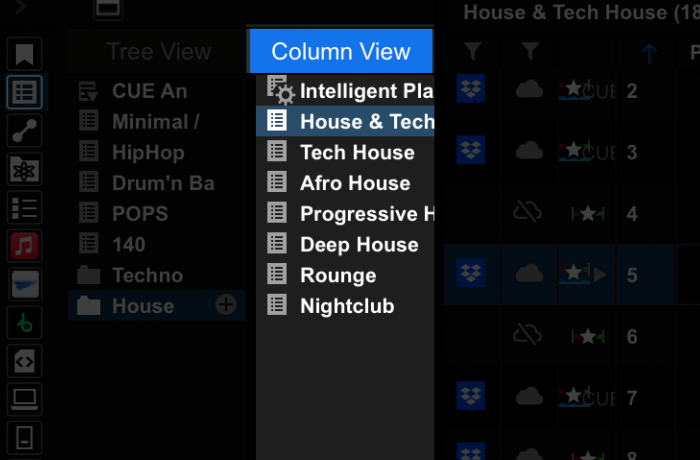Viewport: 700px width, 460px height.
Task: Toggle cloud sync status on track 4
Action: click(529, 212)
